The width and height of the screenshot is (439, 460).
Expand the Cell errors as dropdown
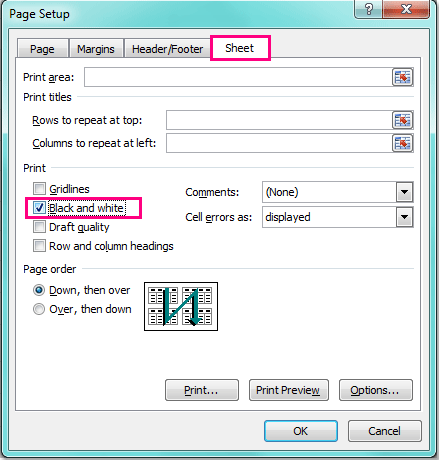404,217
